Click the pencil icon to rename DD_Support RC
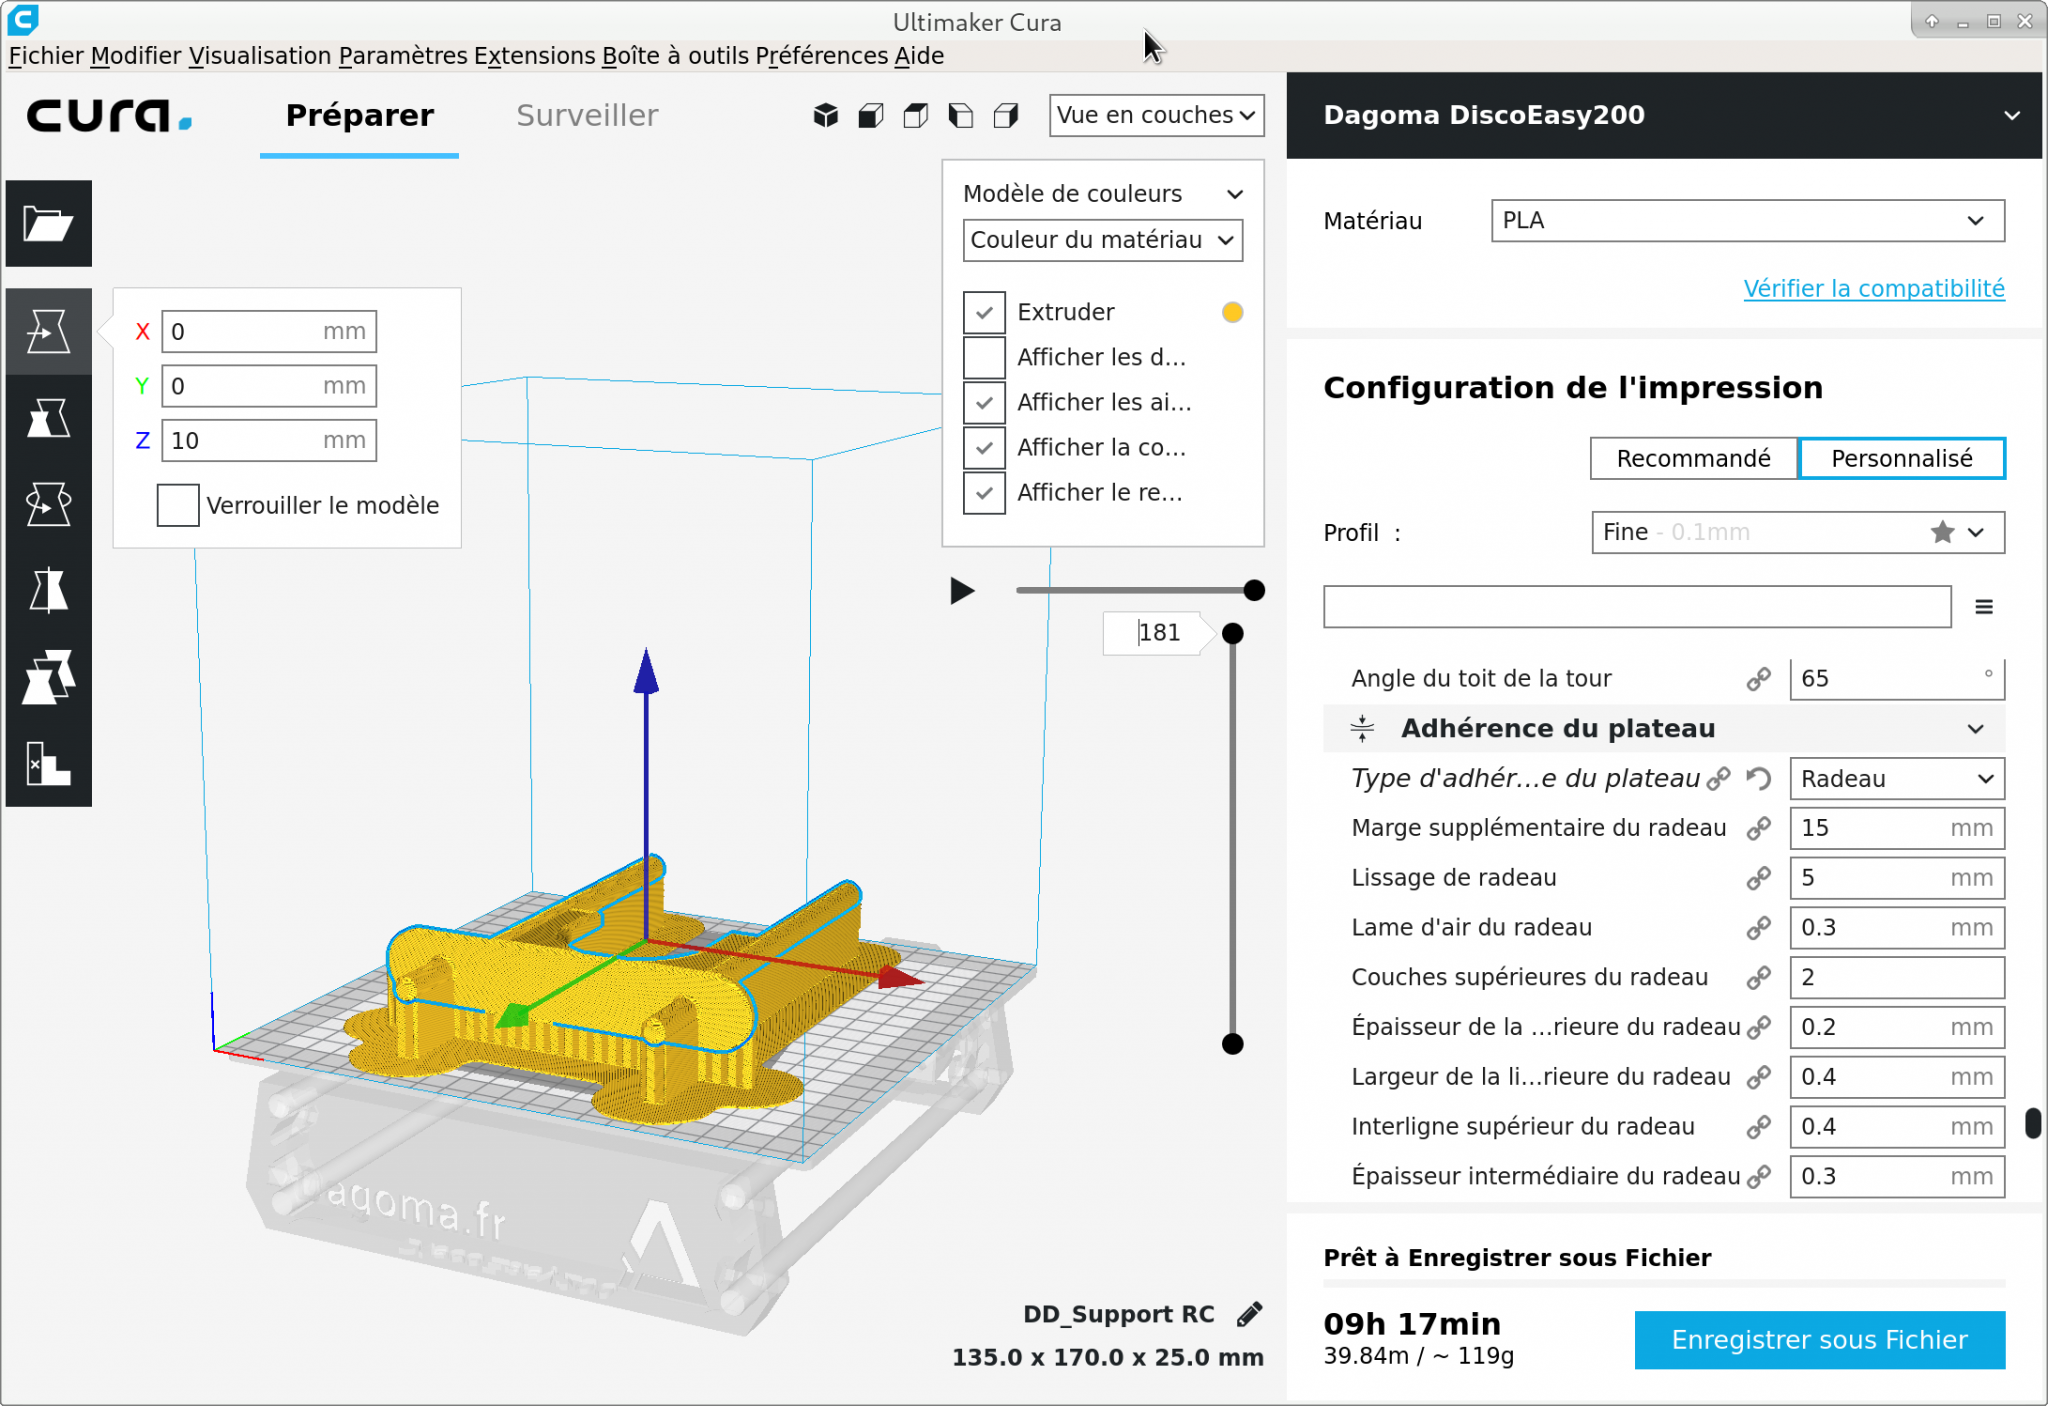Image resolution: width=2048 pixels, height=1406 pixels. click(x=1249, y=1314)
